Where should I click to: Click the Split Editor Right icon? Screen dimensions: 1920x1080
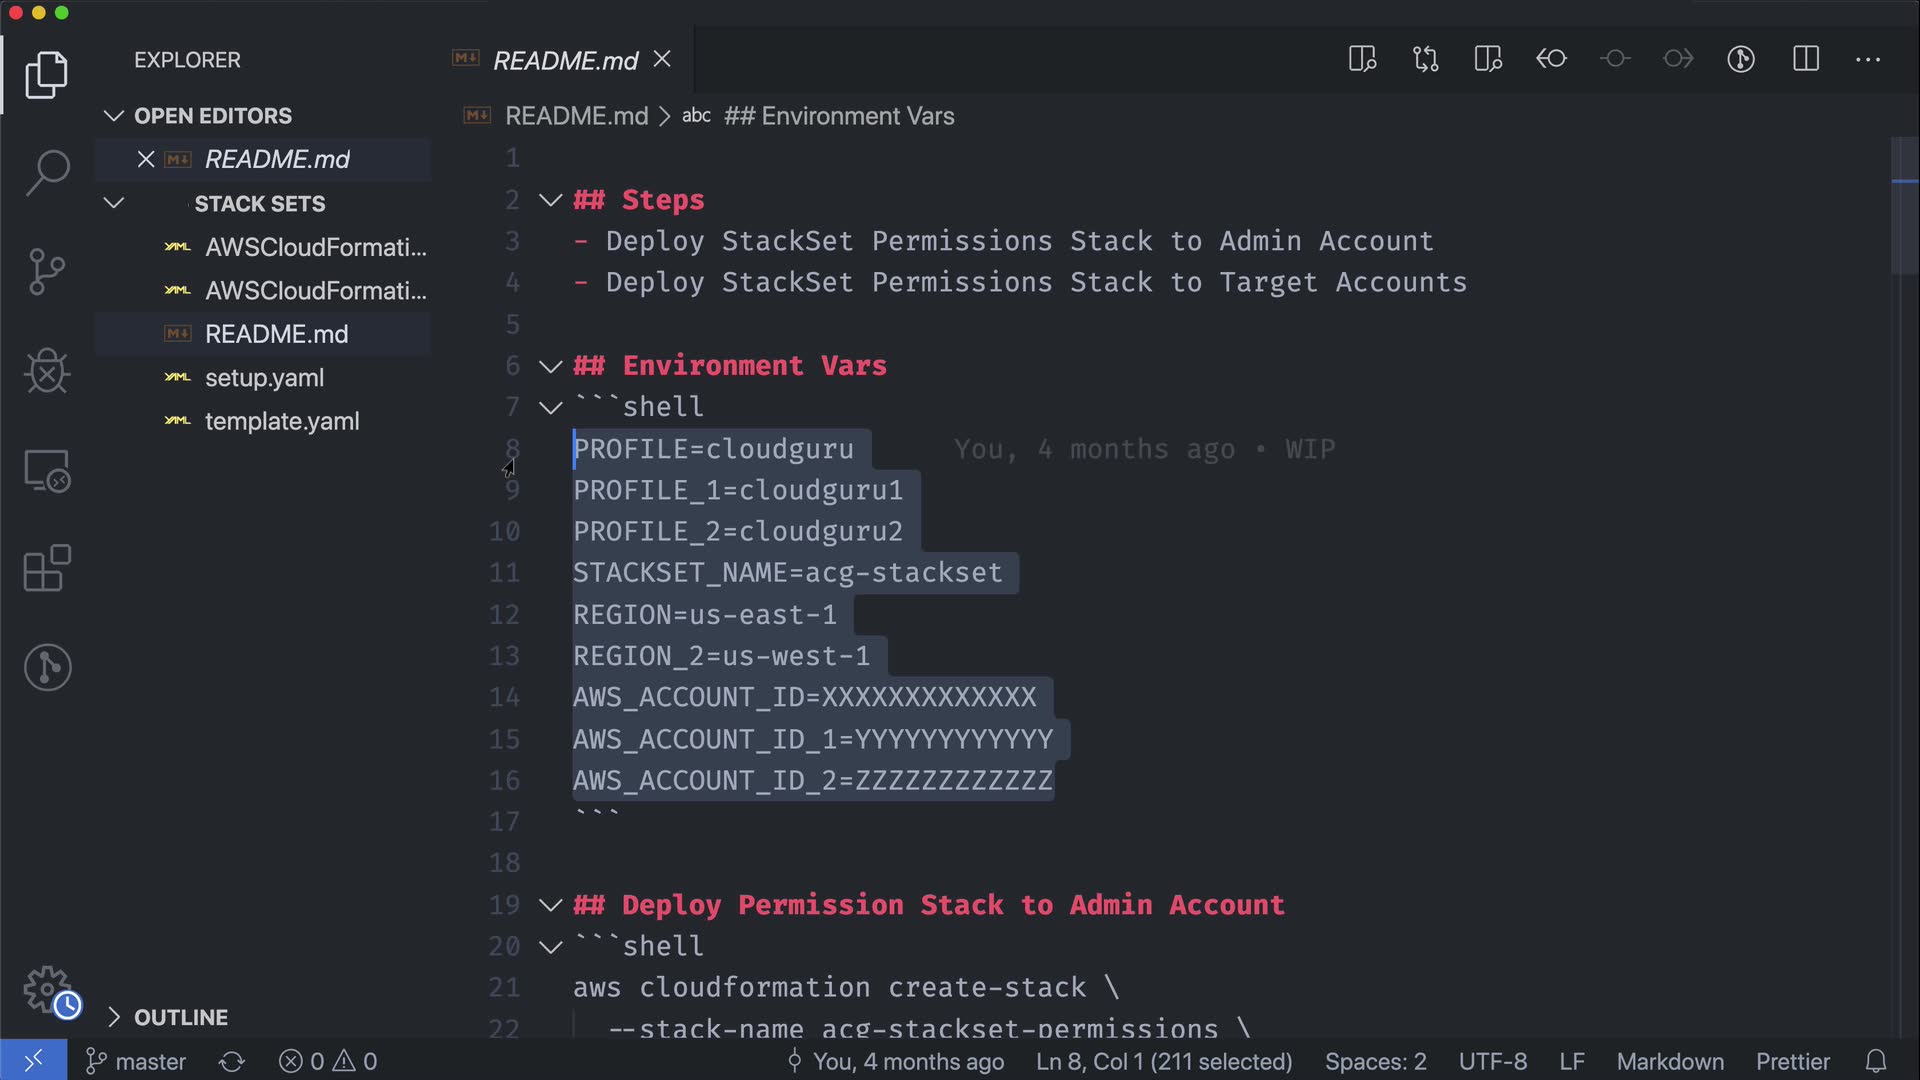coord(1805,59)
